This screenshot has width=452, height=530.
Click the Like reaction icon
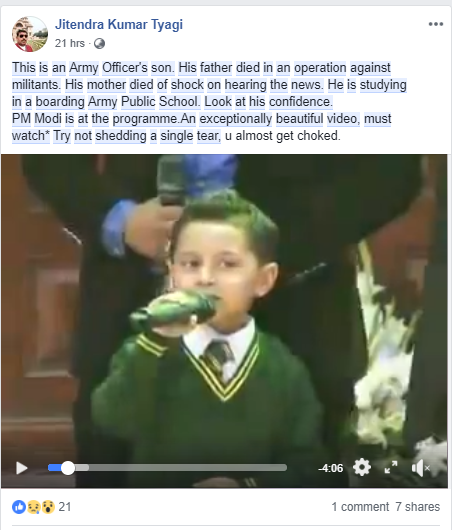tap(19, 507)
